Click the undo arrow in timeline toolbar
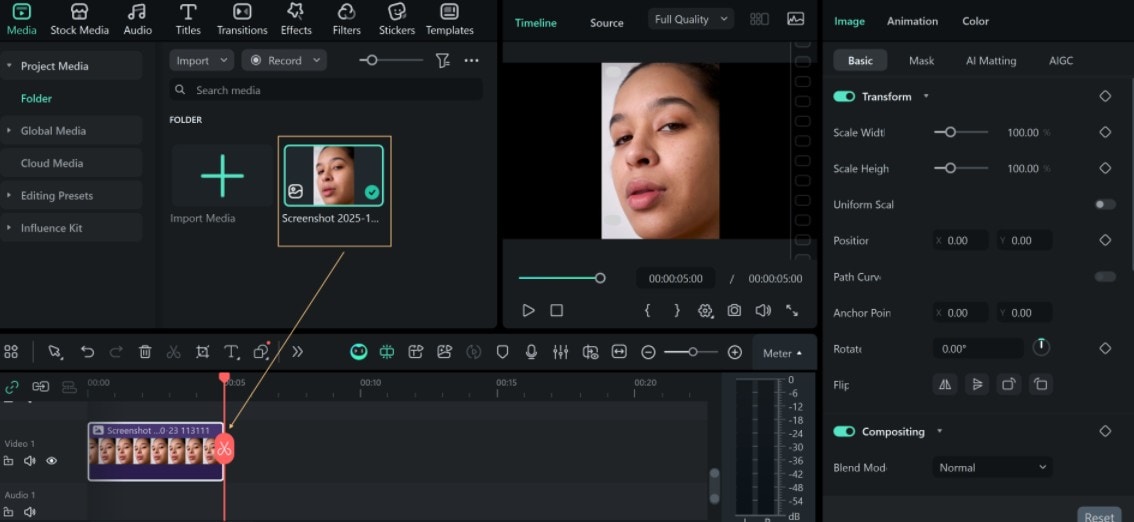The height and width of the screenshot is (522, 1134). coord(88,352)
